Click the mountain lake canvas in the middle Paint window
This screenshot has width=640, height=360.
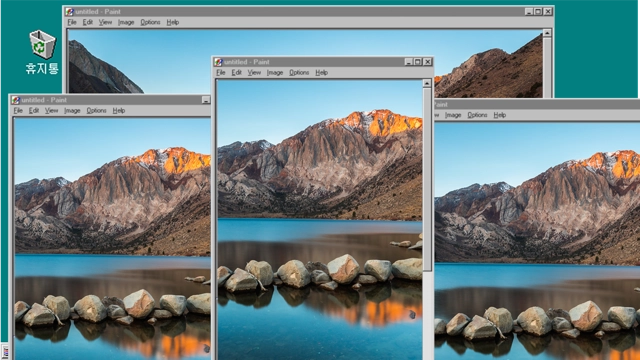[320, 220]
